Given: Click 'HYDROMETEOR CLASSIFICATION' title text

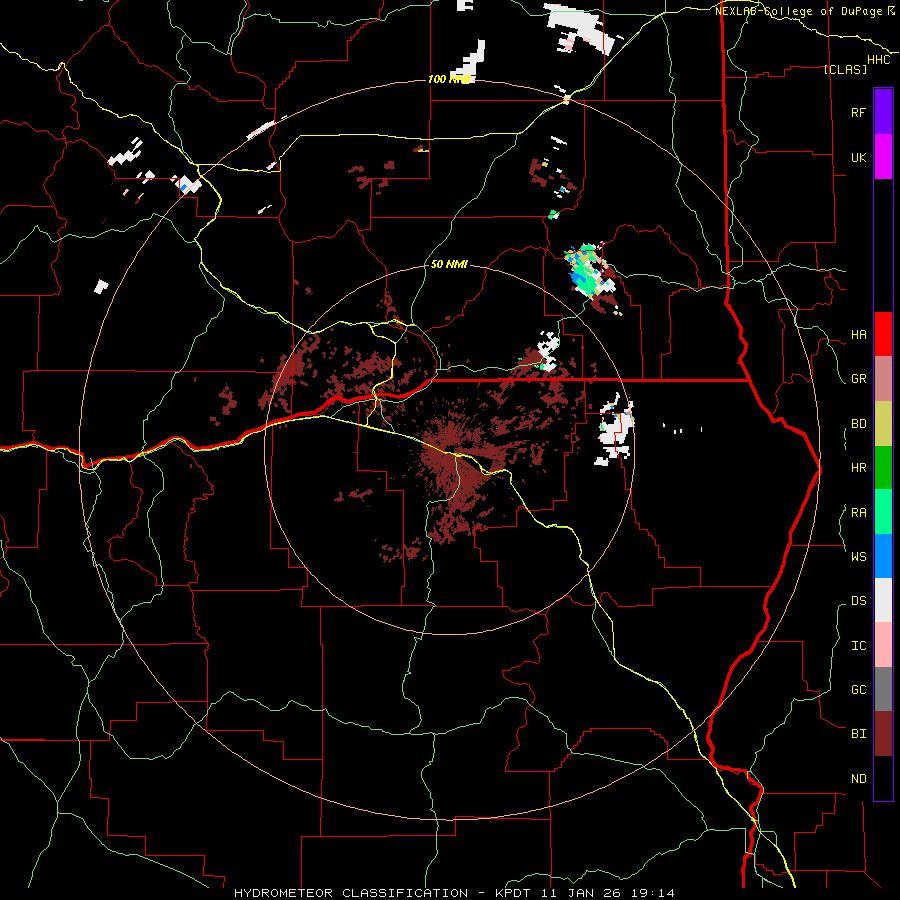Looking at the screenshot, I should pyautogui.click(x=351, y=893).
